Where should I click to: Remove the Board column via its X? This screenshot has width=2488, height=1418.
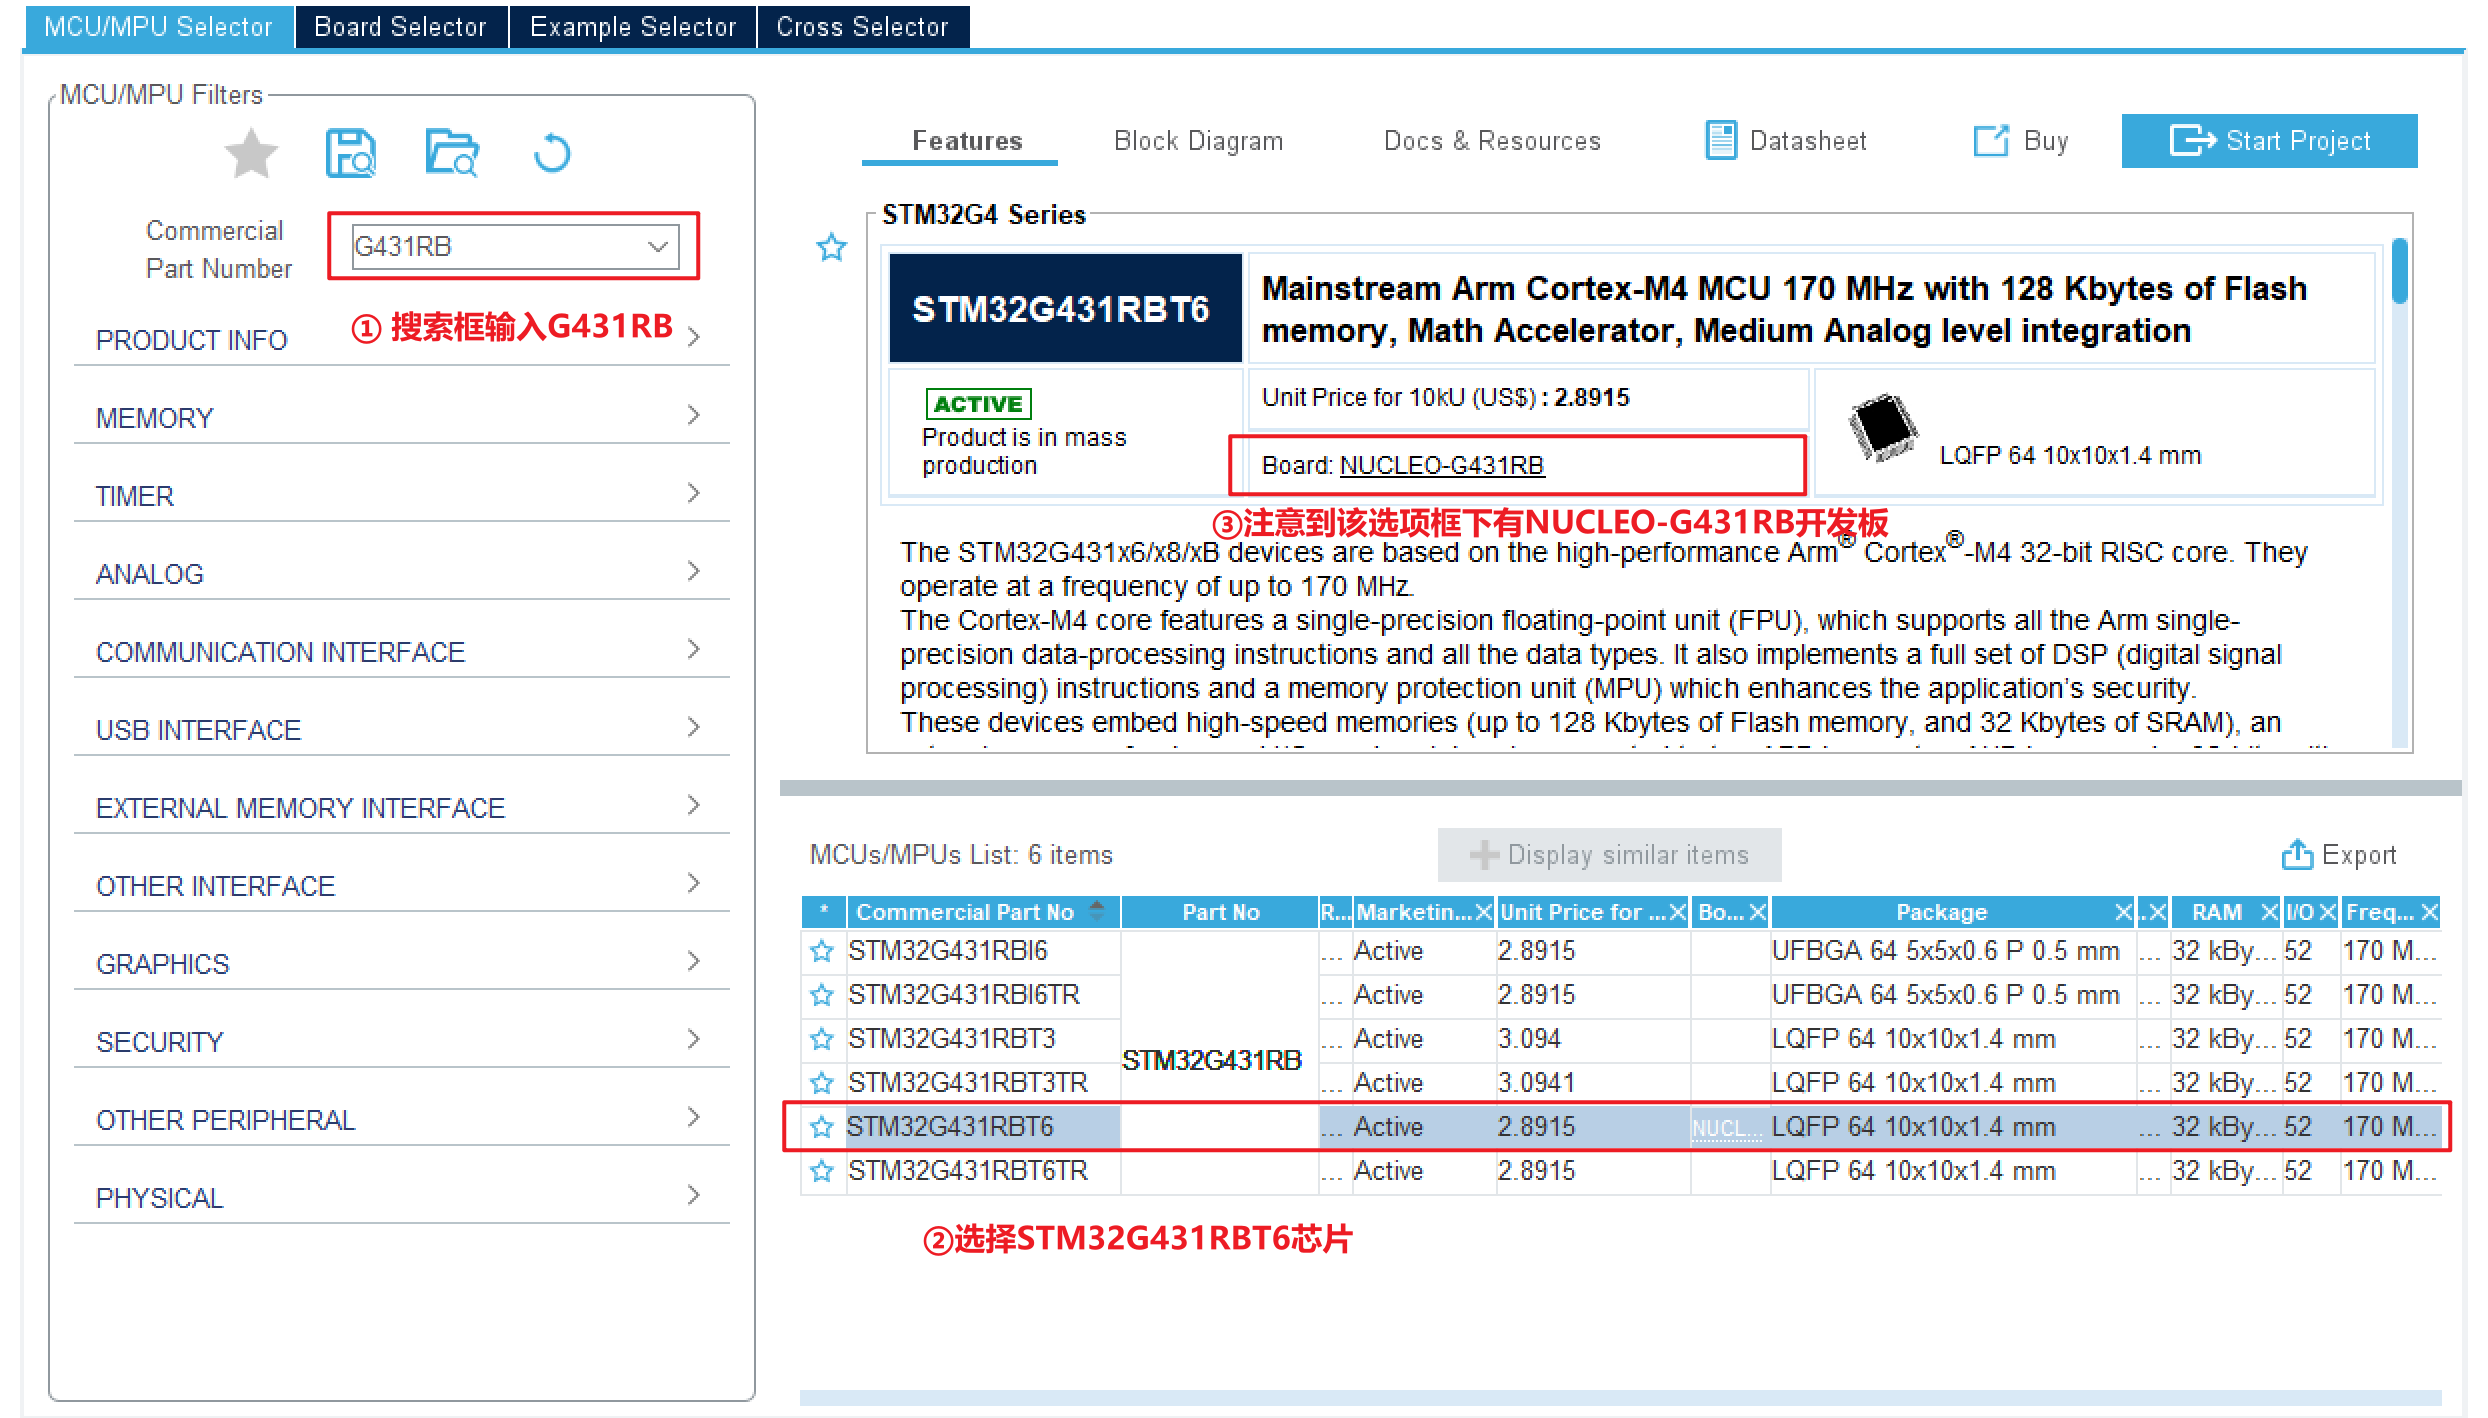point(1757,912)
